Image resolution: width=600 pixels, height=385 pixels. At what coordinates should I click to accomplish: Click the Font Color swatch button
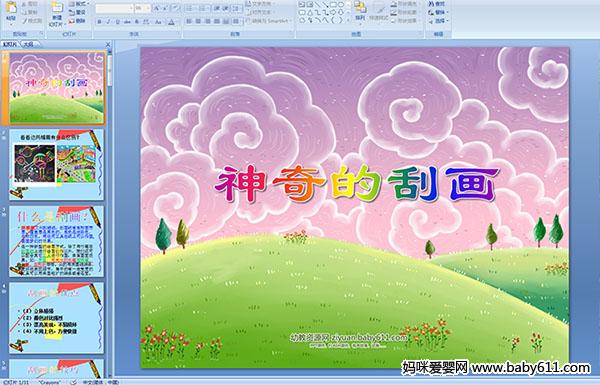tap(172, 22)
